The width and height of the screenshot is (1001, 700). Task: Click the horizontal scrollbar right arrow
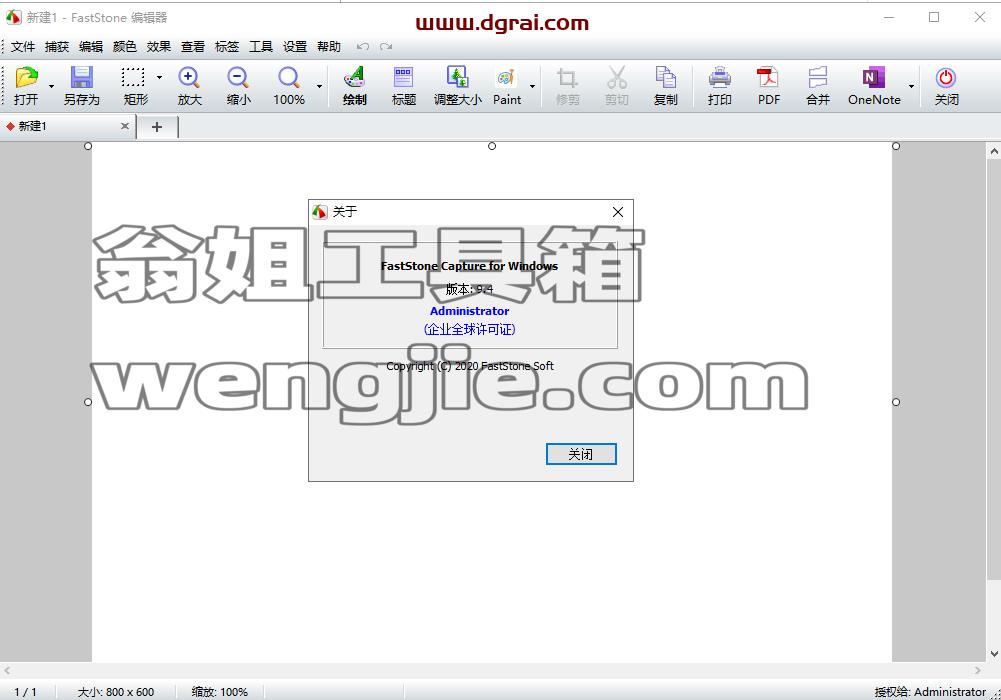[x=977, y=670]
